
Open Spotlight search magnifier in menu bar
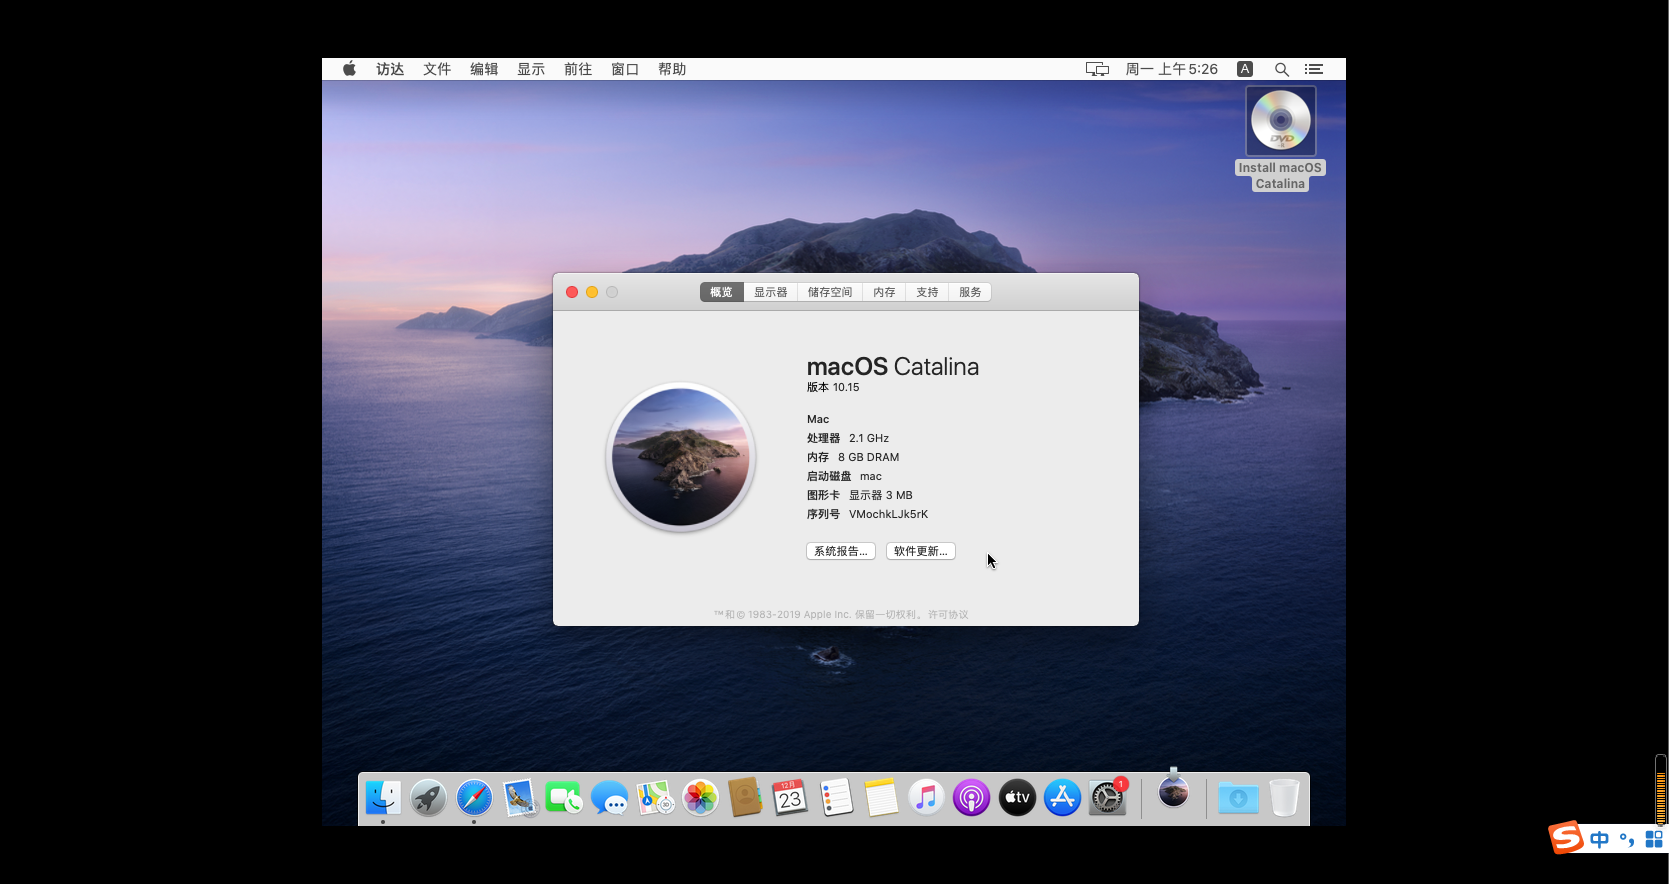tap(1281, 69)
